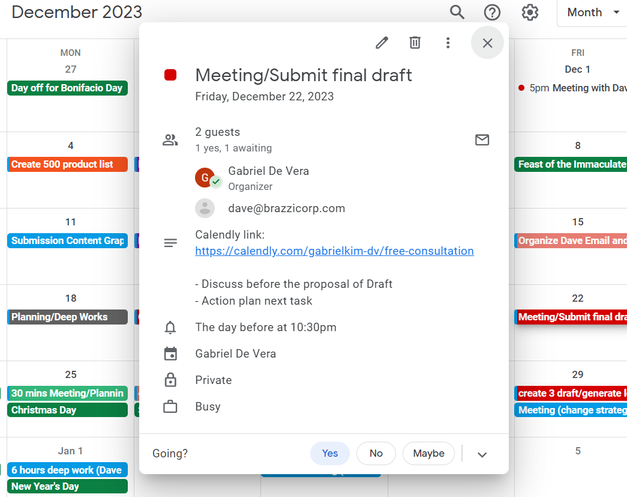This screenshot has height=497, width=627.
Task: Close the event details popup
Action: (x=487, y=43)
